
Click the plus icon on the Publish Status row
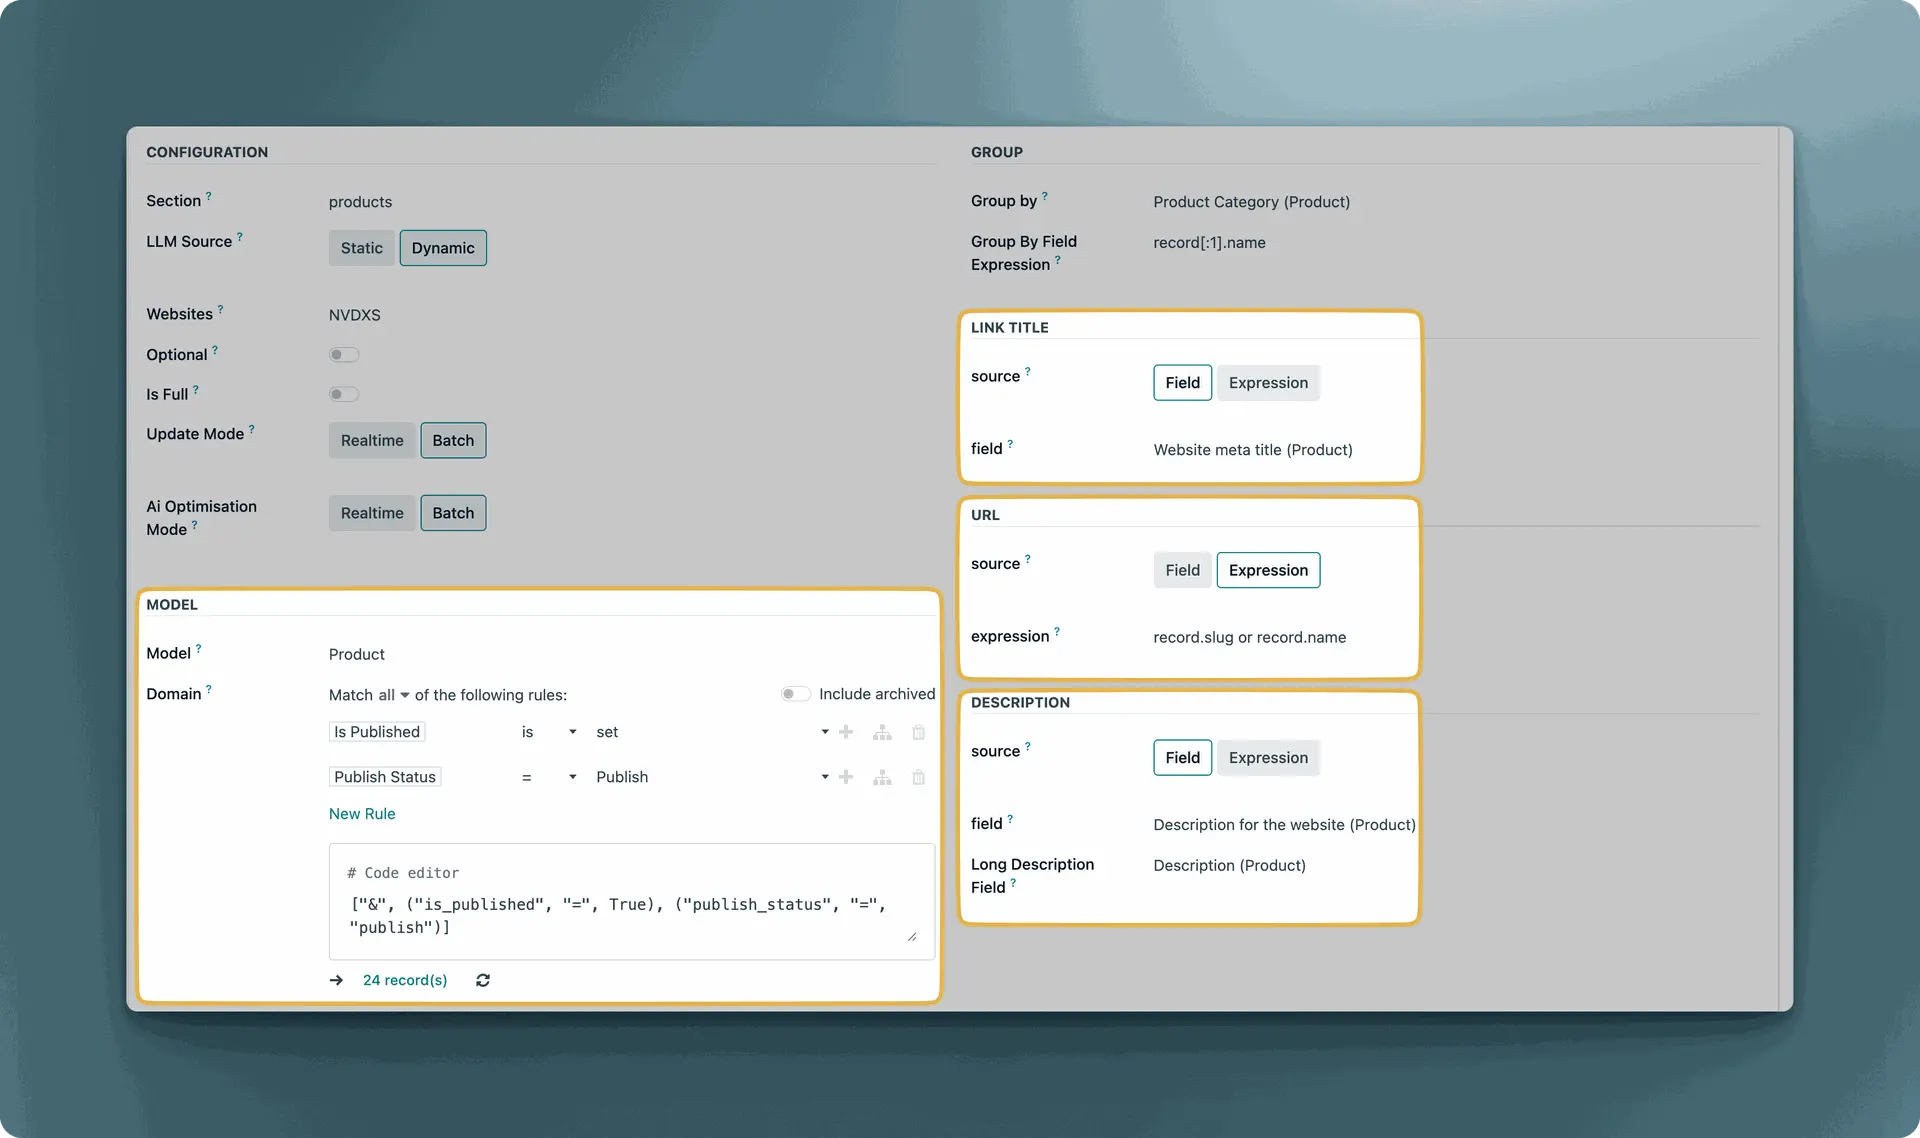(x=846, y=777)
